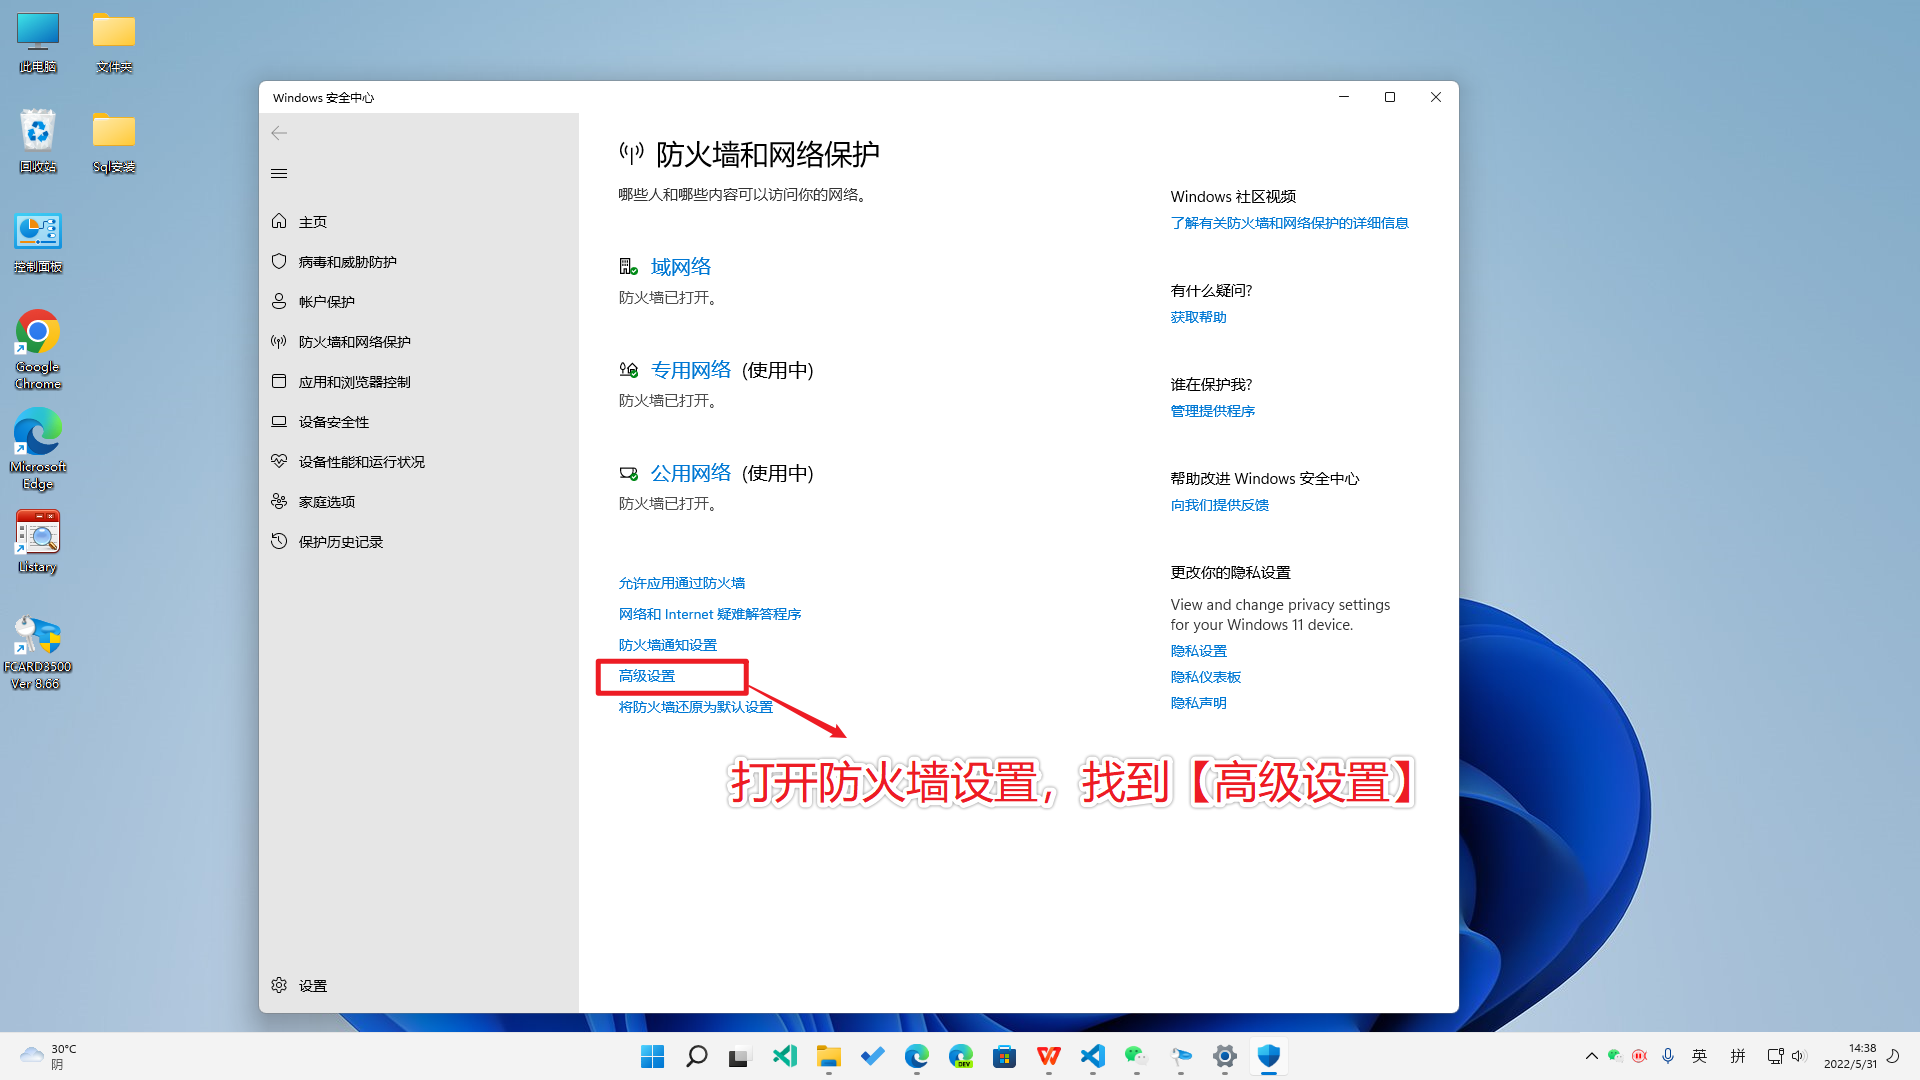Open Task View on taskbar

click(x=740, y=1056)
